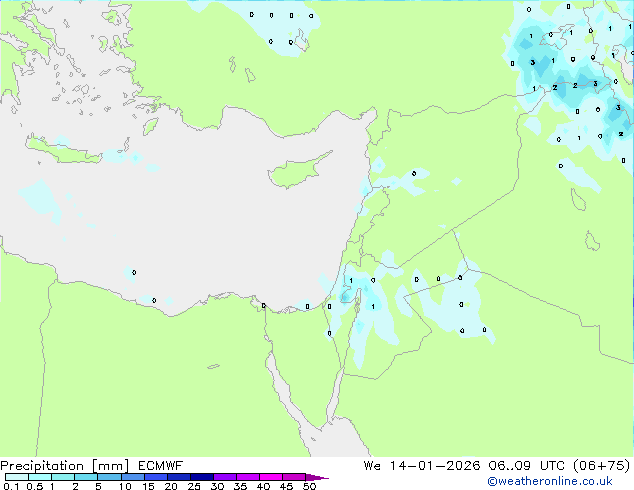Click the date "14-01-2026"

[x=435, y=466]
